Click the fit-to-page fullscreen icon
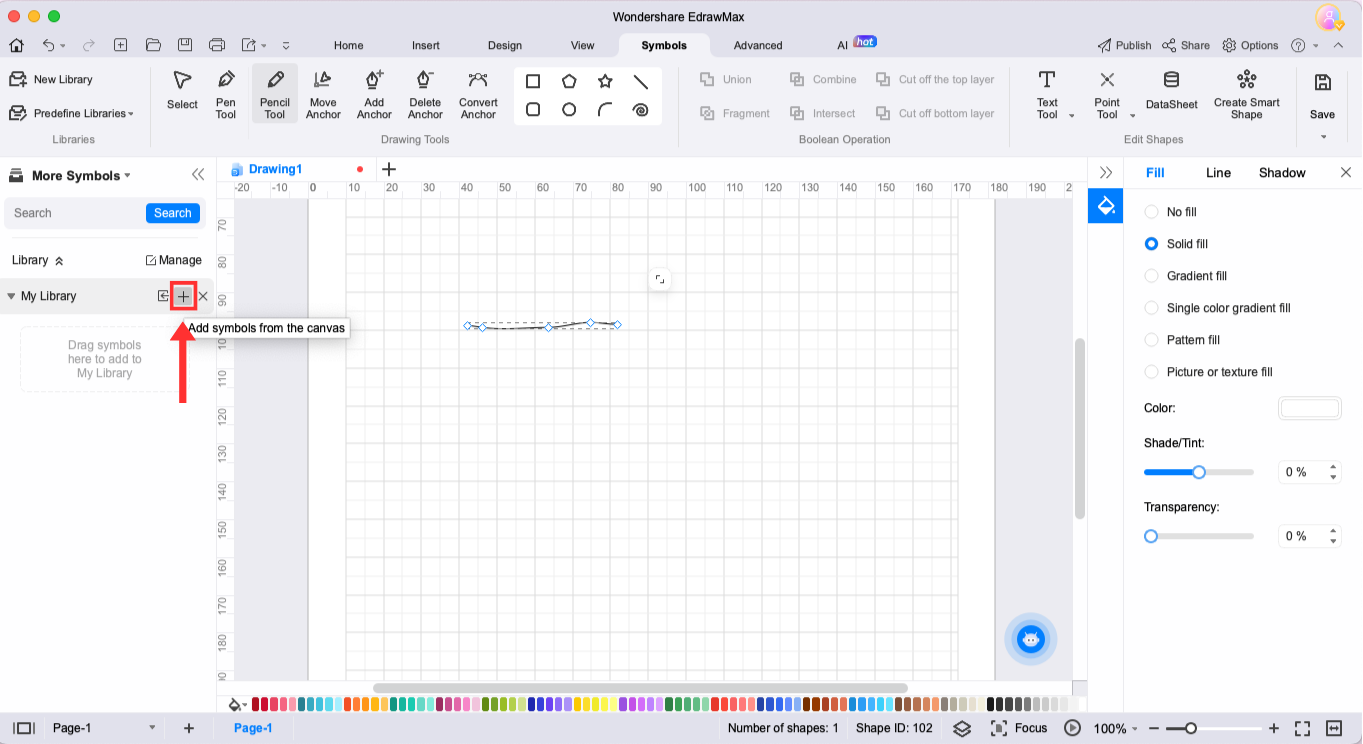The height and width of the screenshot is (744, 1363). click(x=1302, y=728)
